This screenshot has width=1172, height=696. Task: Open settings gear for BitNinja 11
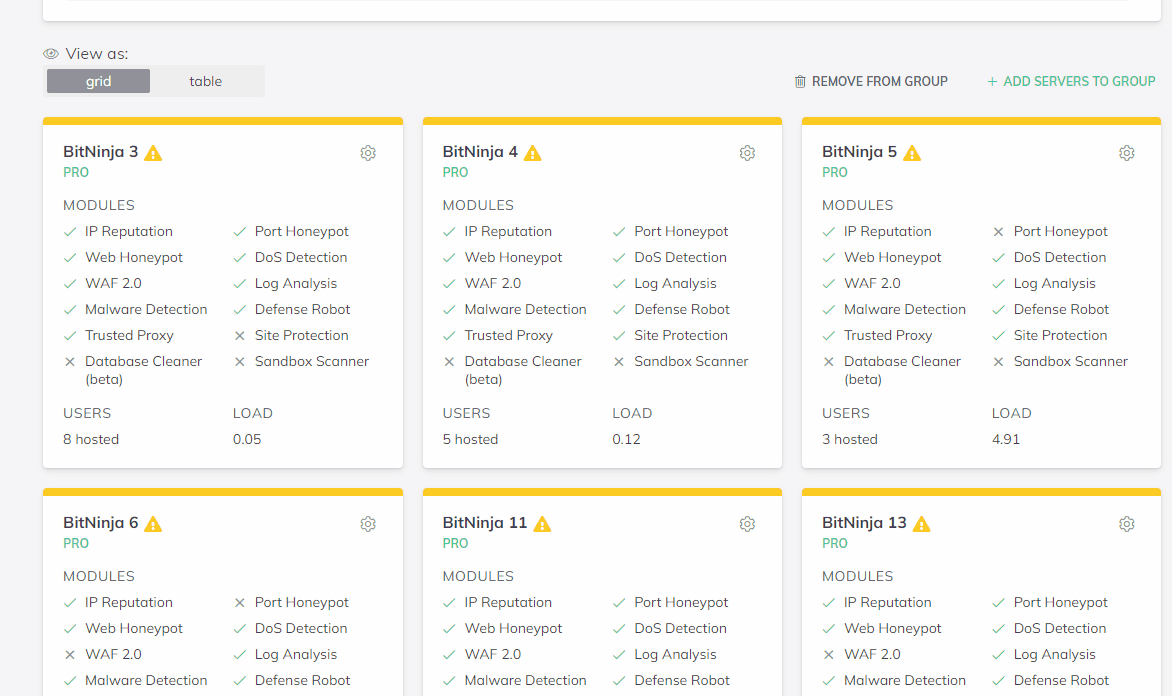pos(747,524)
